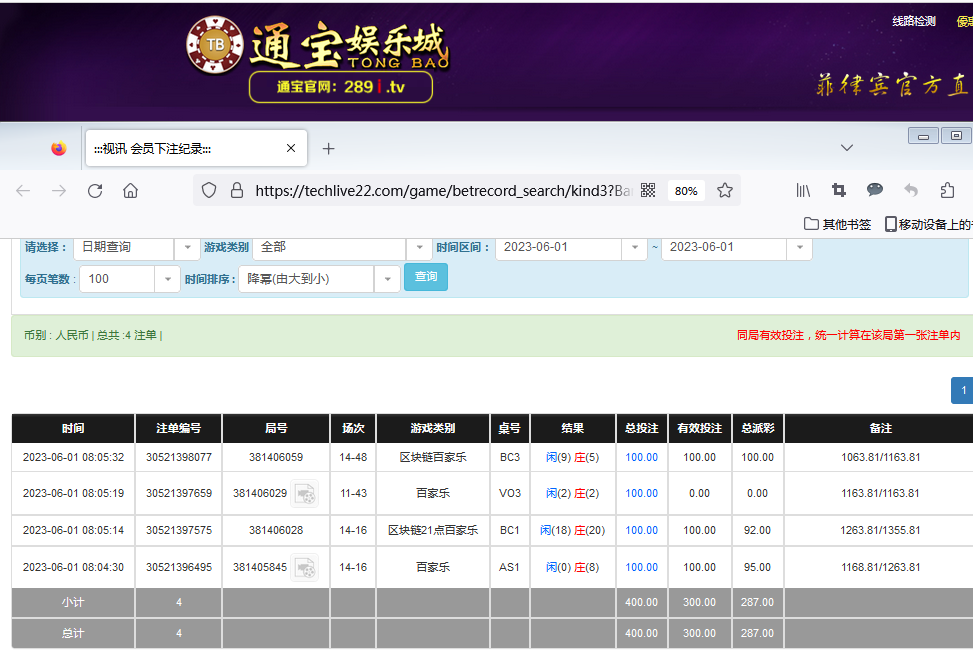Switch to the 视讯 会员下注纪录 tab
The image size is (973, 658).
click(180, 148)
